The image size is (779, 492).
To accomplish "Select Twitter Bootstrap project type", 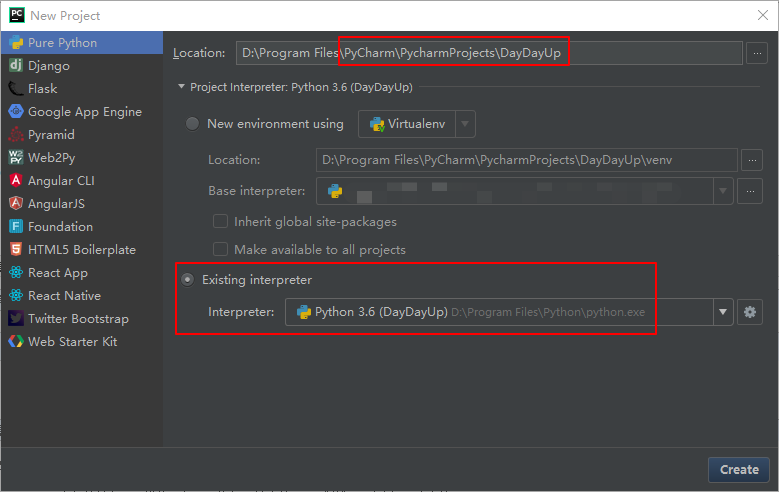I will point(82,318).
